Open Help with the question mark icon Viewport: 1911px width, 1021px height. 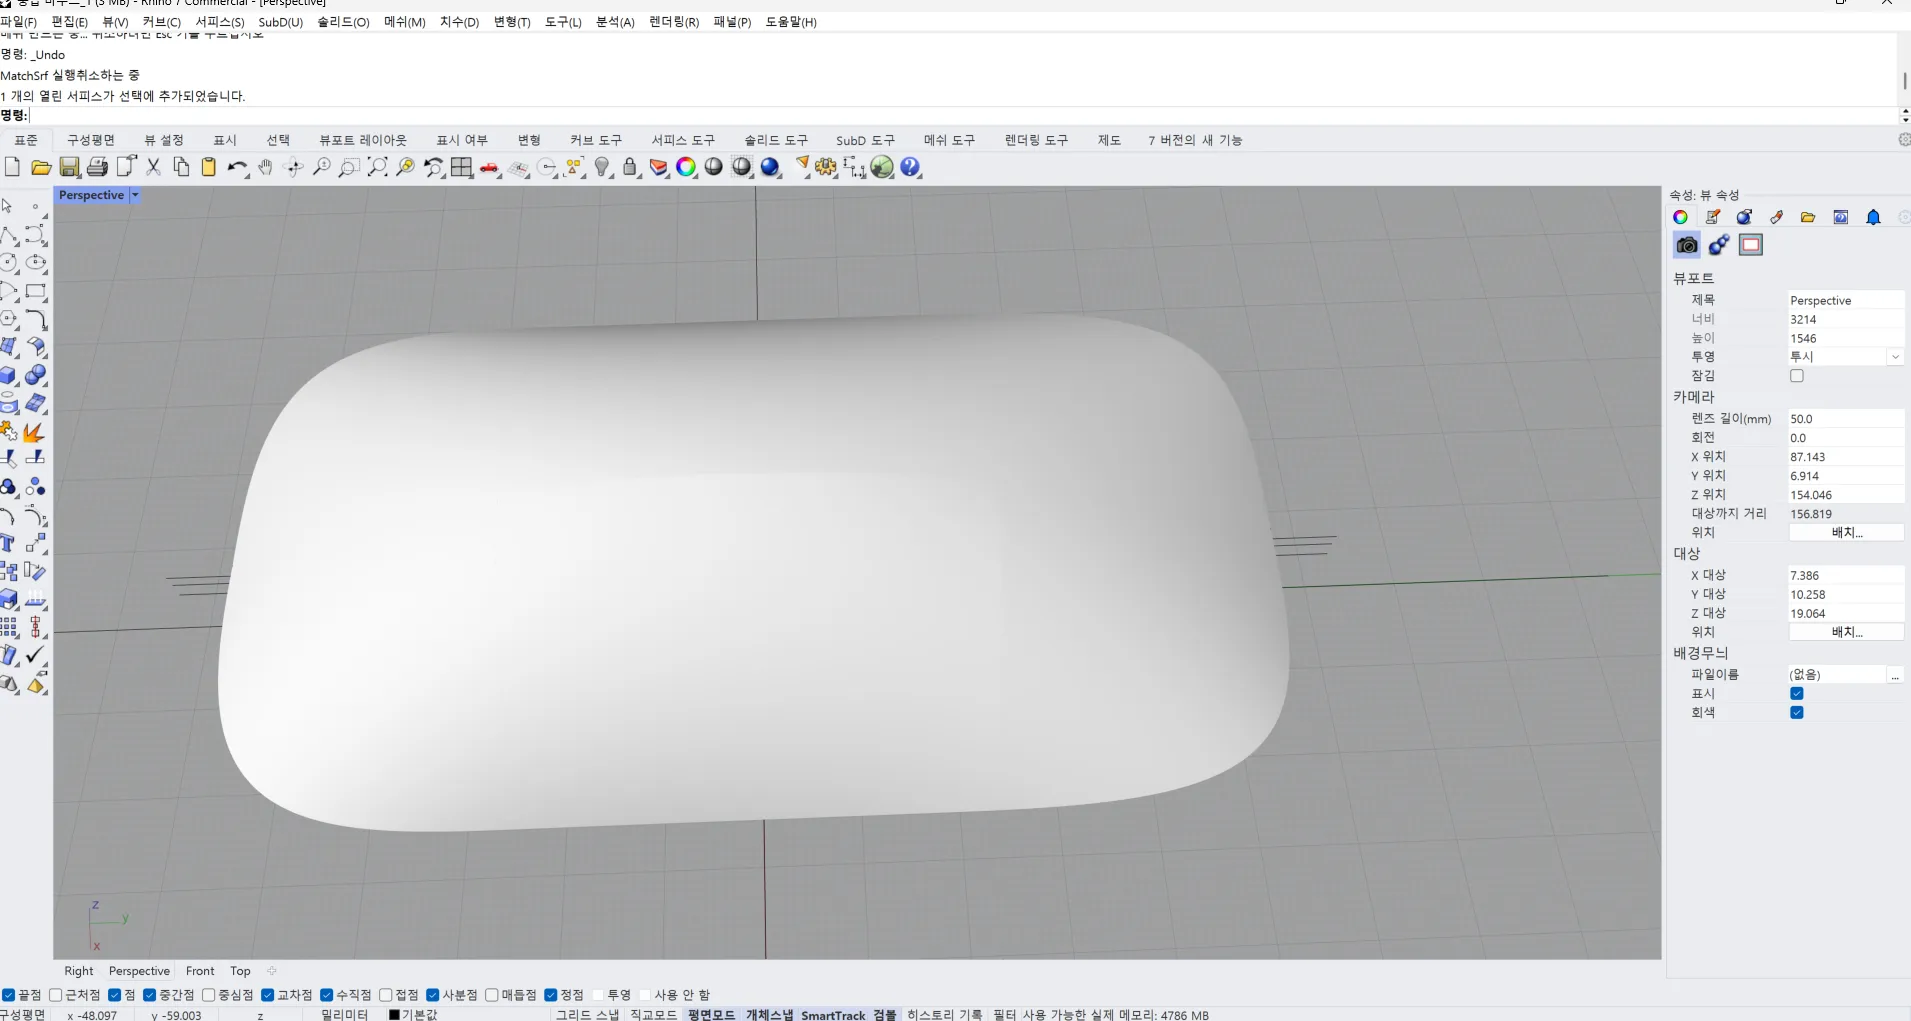pyautogui.click(x=910, y=167)
